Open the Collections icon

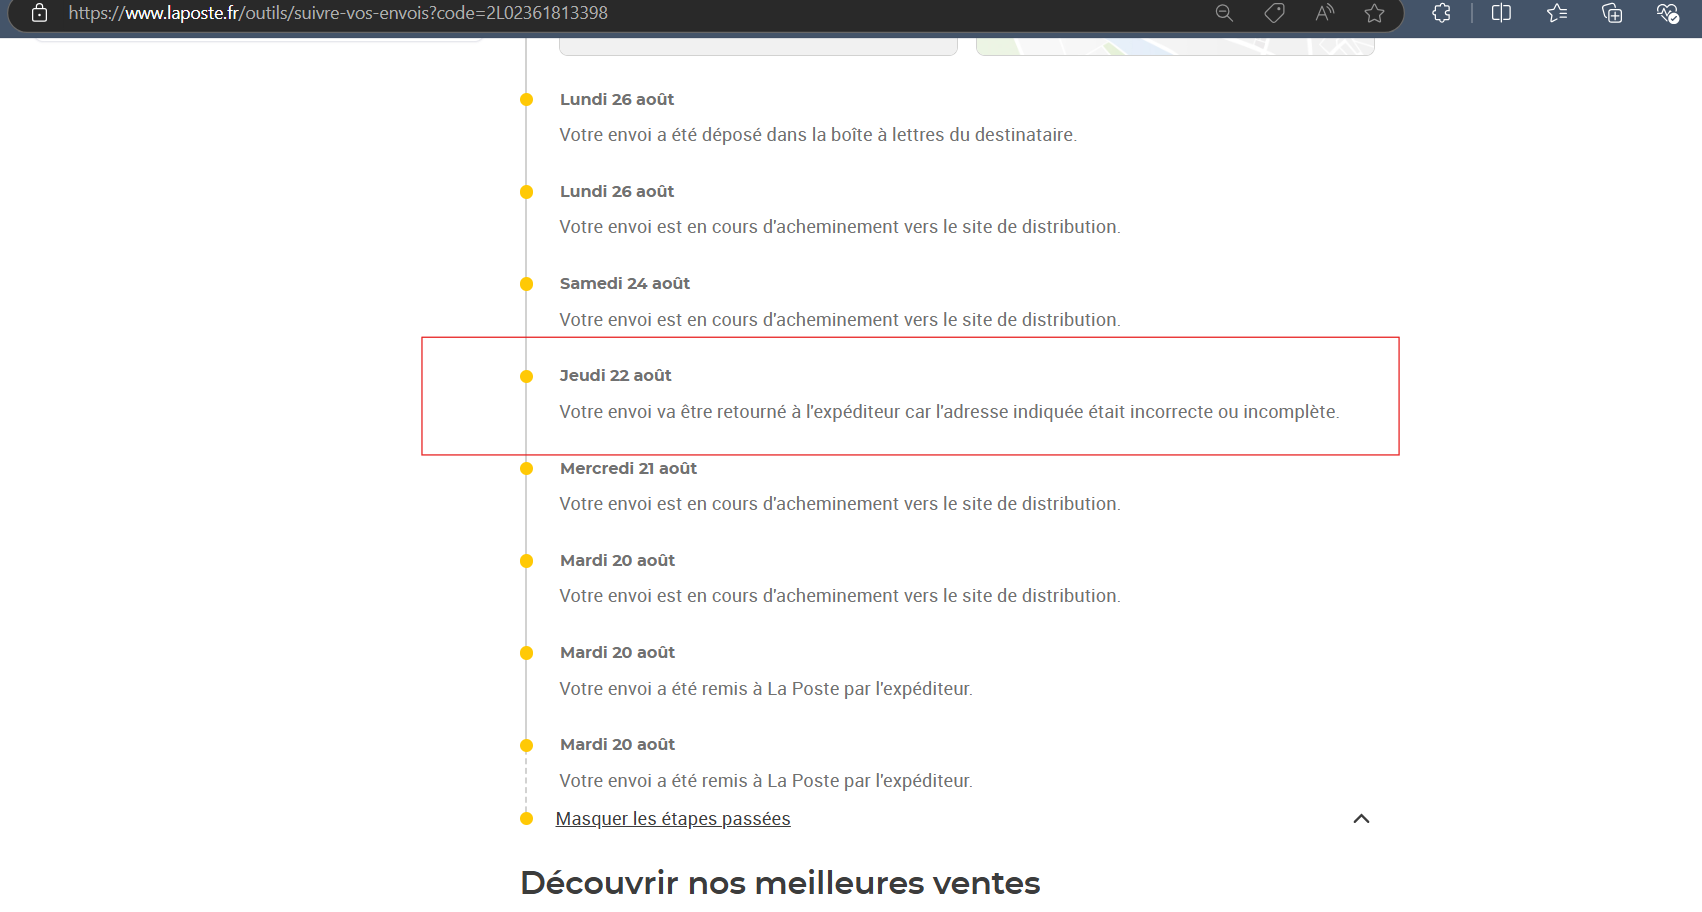point(1612,13)
